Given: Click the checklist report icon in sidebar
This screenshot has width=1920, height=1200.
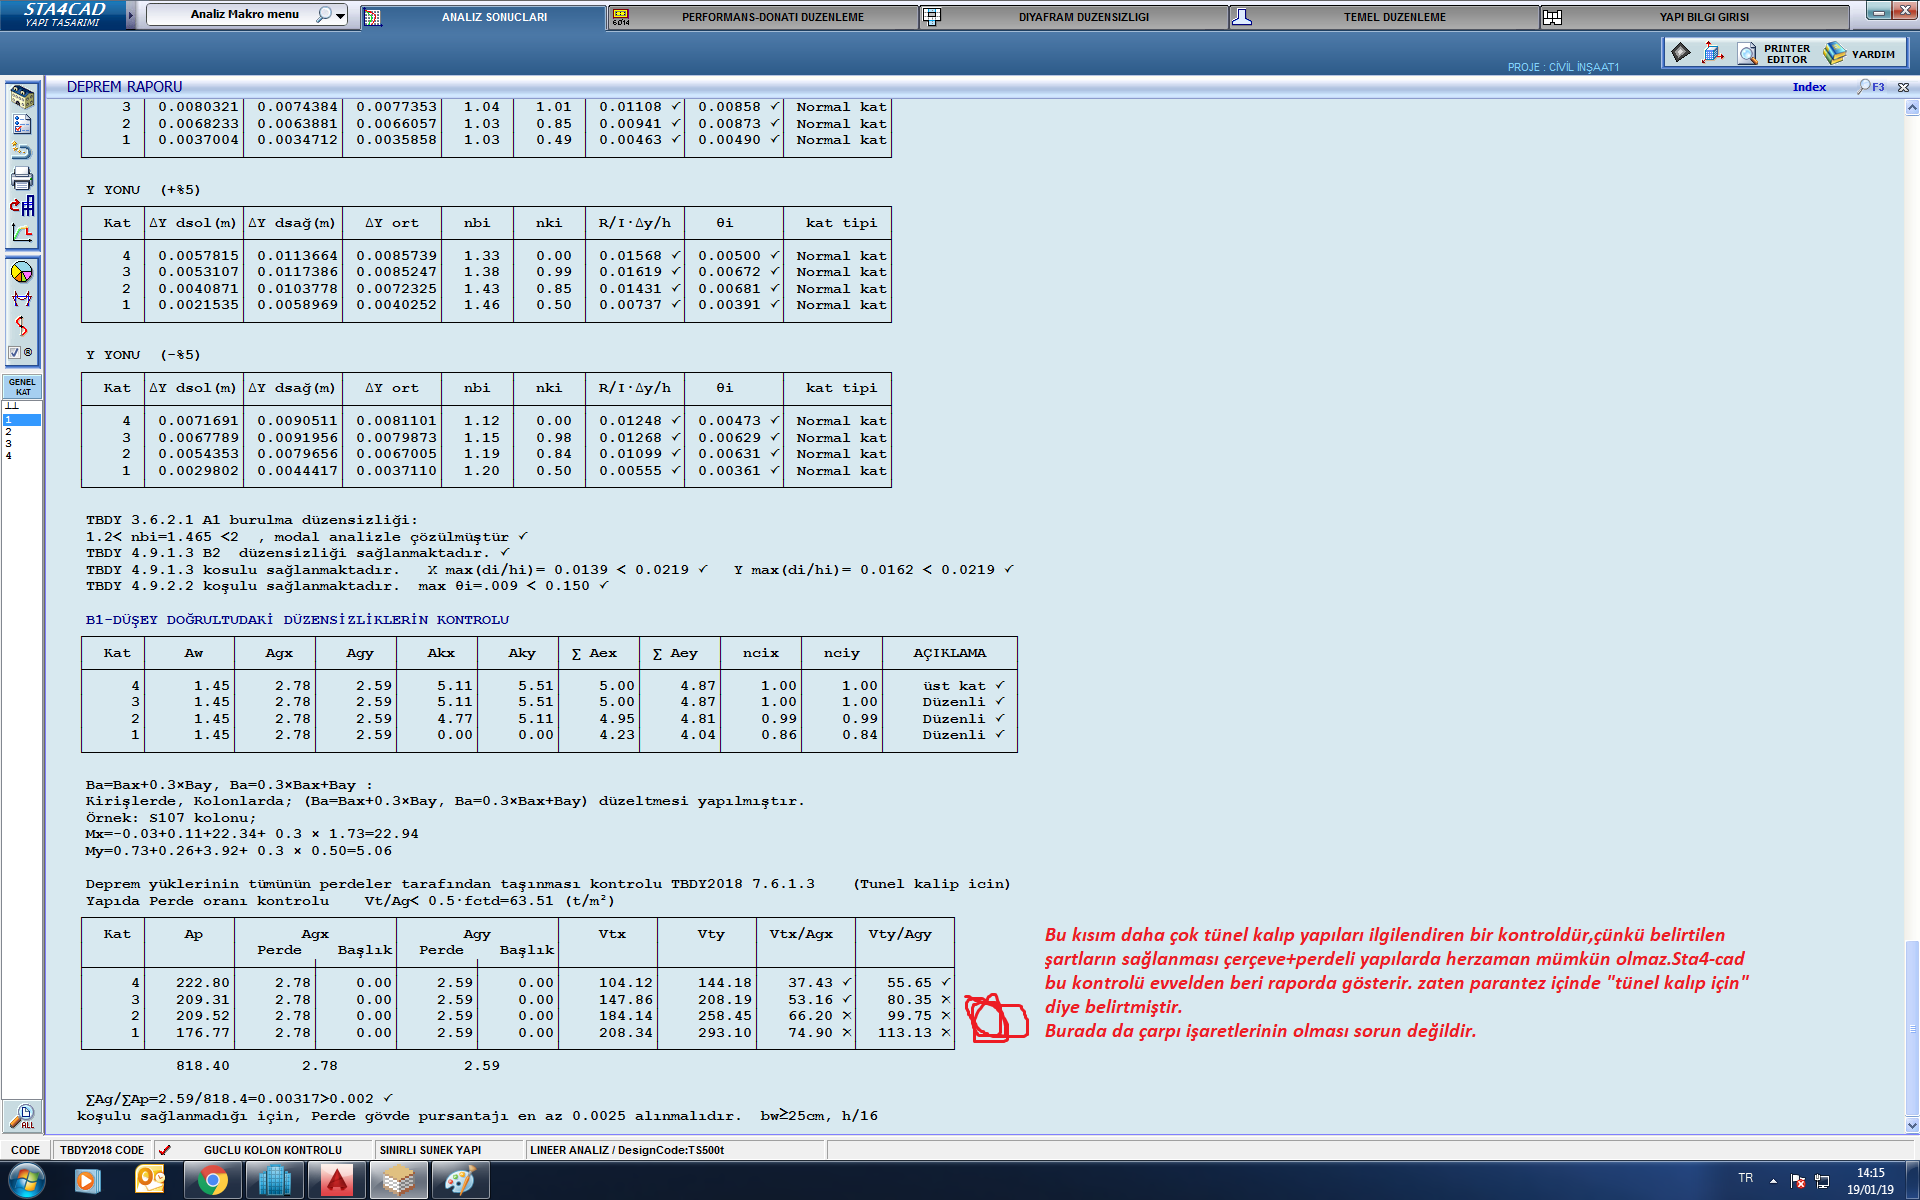Looking at the screenshot, I should [22, 124].
